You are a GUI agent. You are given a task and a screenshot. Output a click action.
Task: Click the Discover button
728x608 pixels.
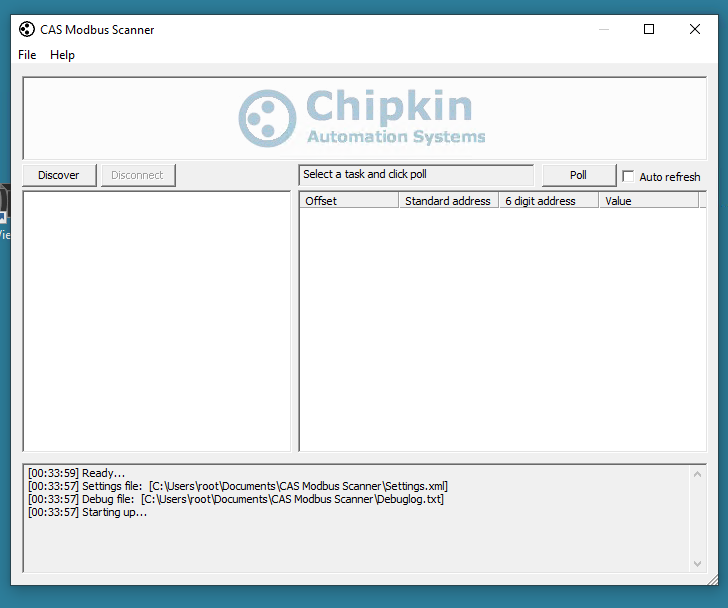click(59, 175)
